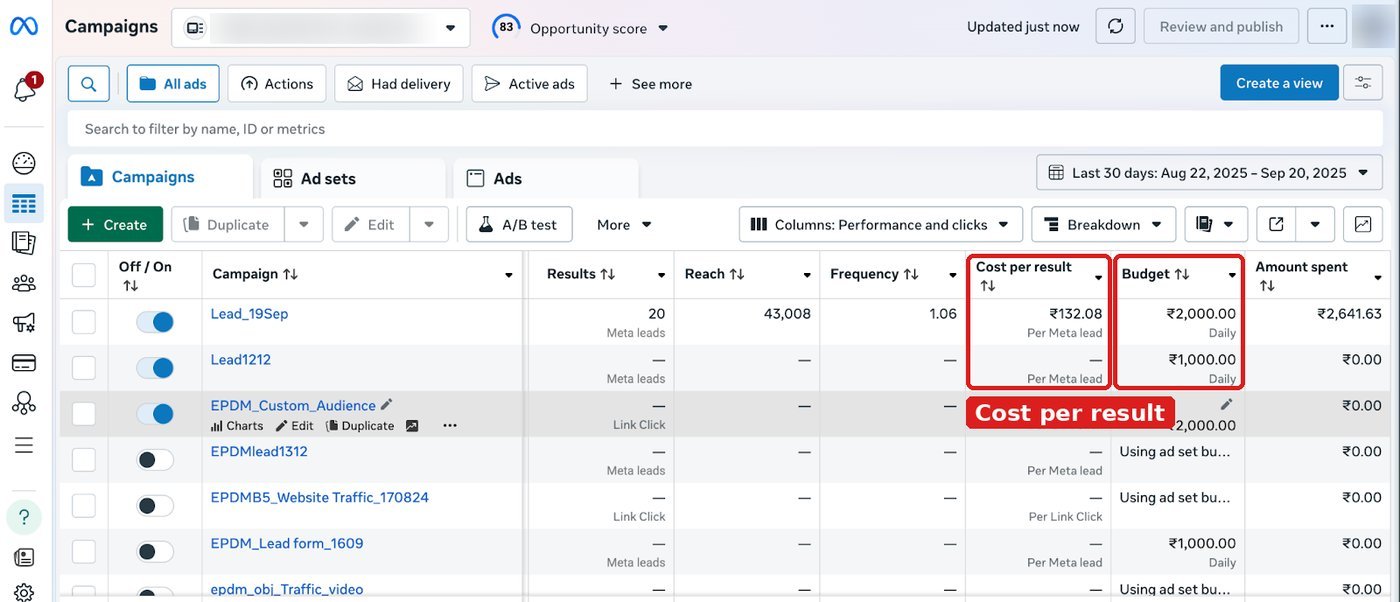Open the Last 30 days date range picker
1400x602 pixels.
tap(1209, 173)
